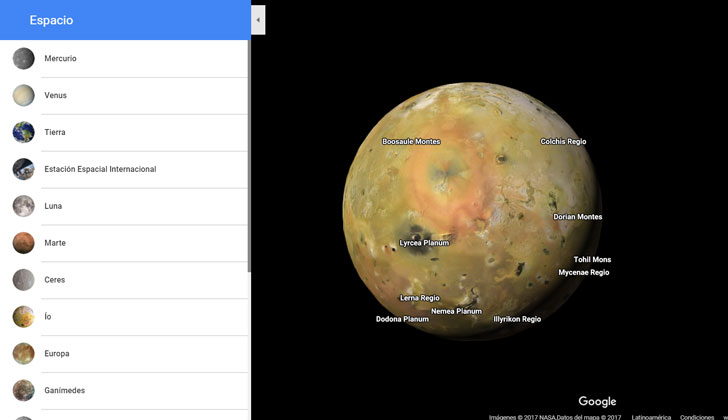Click the Boosaule Montes label
The image size is (728, 420).
pyautogui.click(x=411, y=142)
